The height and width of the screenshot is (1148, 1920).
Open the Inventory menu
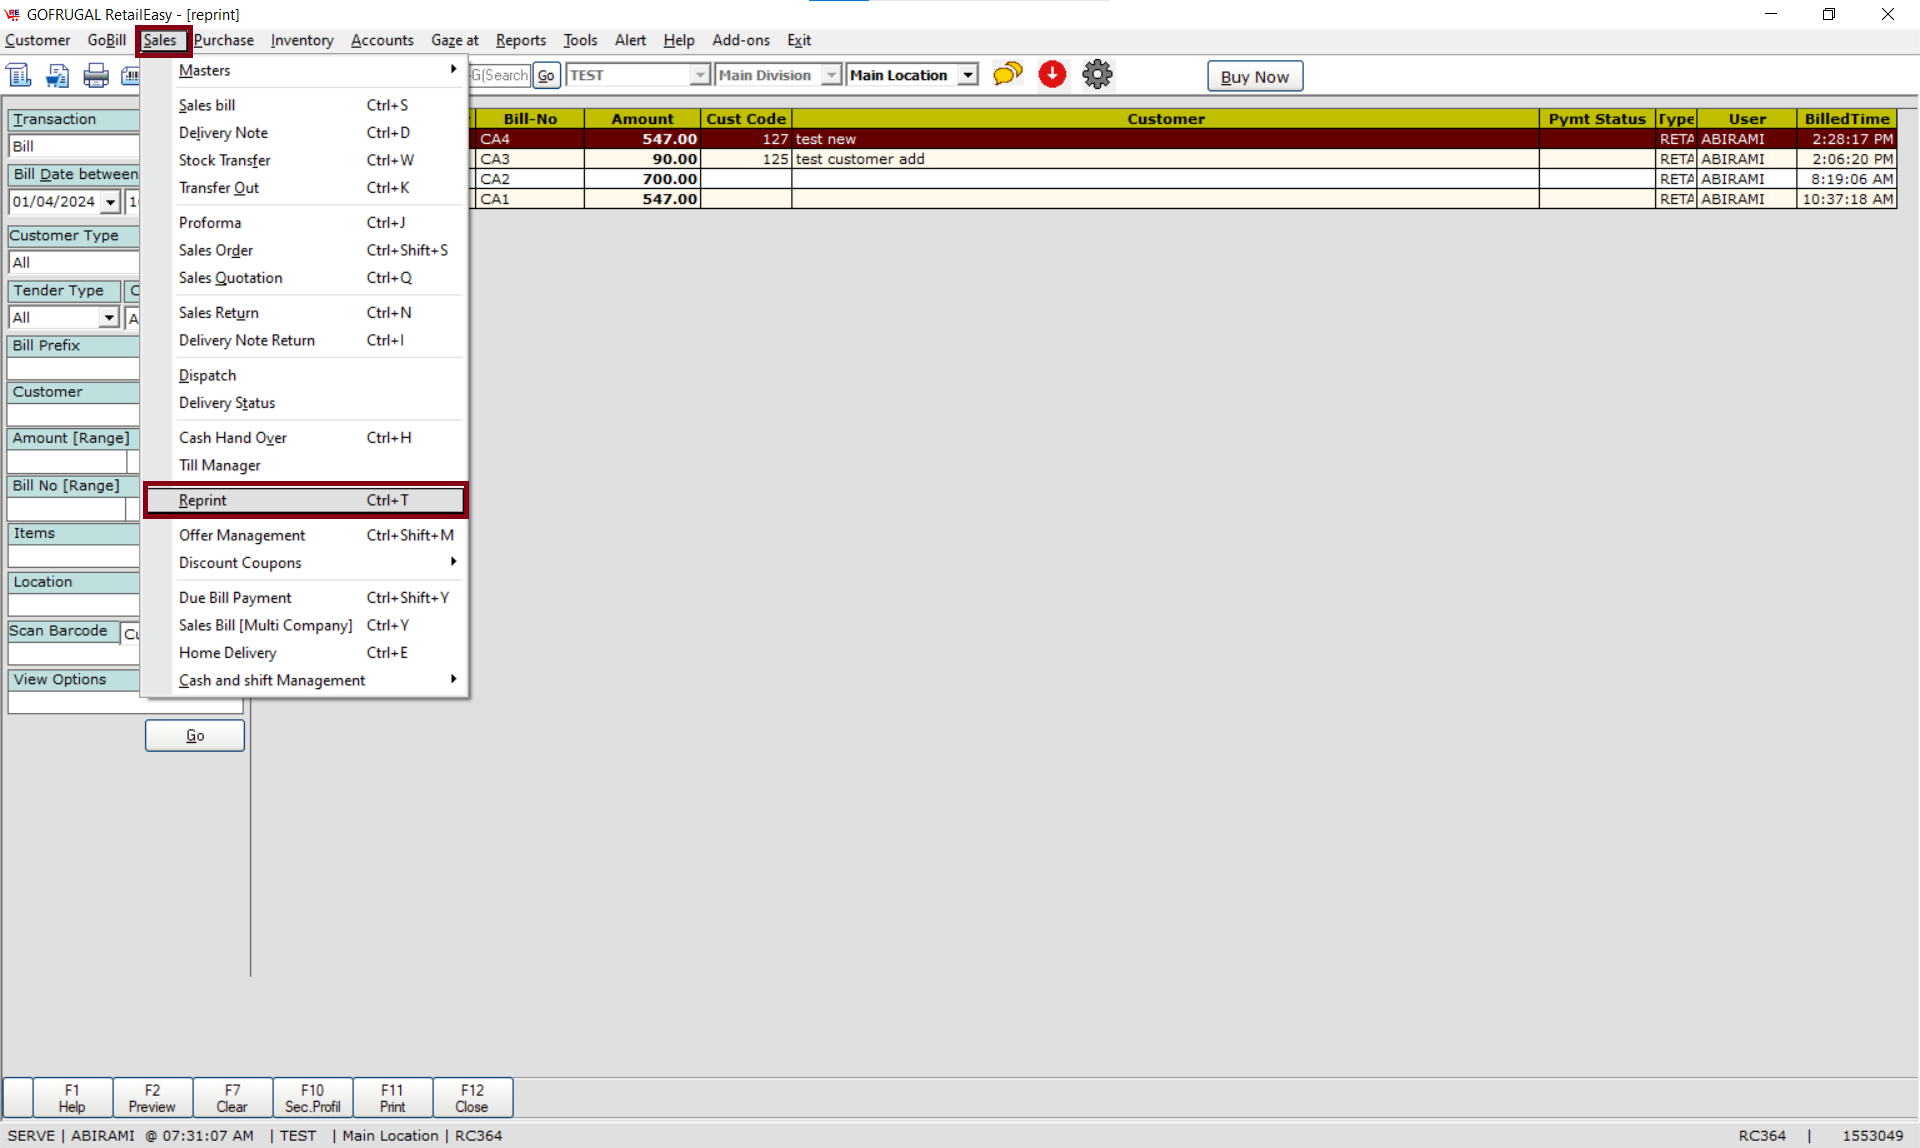click(301, 40)
